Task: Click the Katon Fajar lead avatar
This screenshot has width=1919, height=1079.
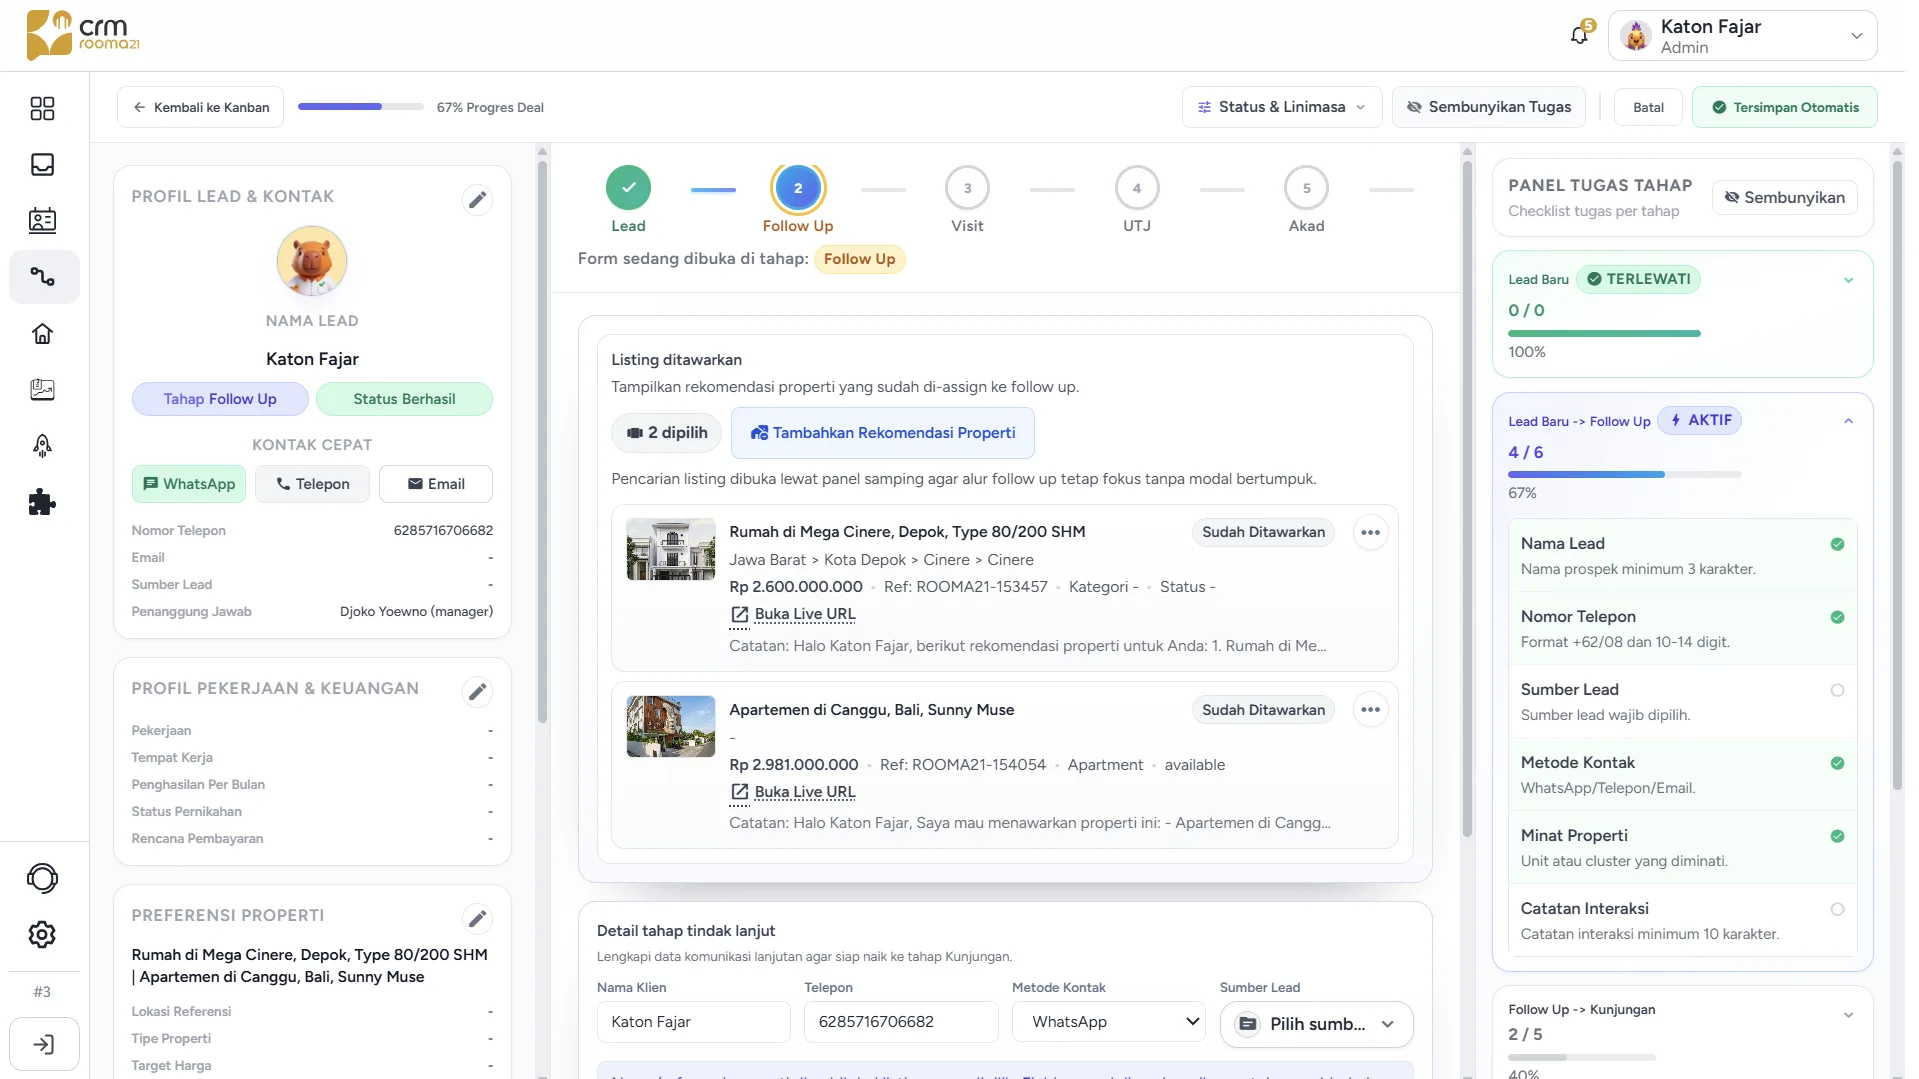Action: point(312,261)
